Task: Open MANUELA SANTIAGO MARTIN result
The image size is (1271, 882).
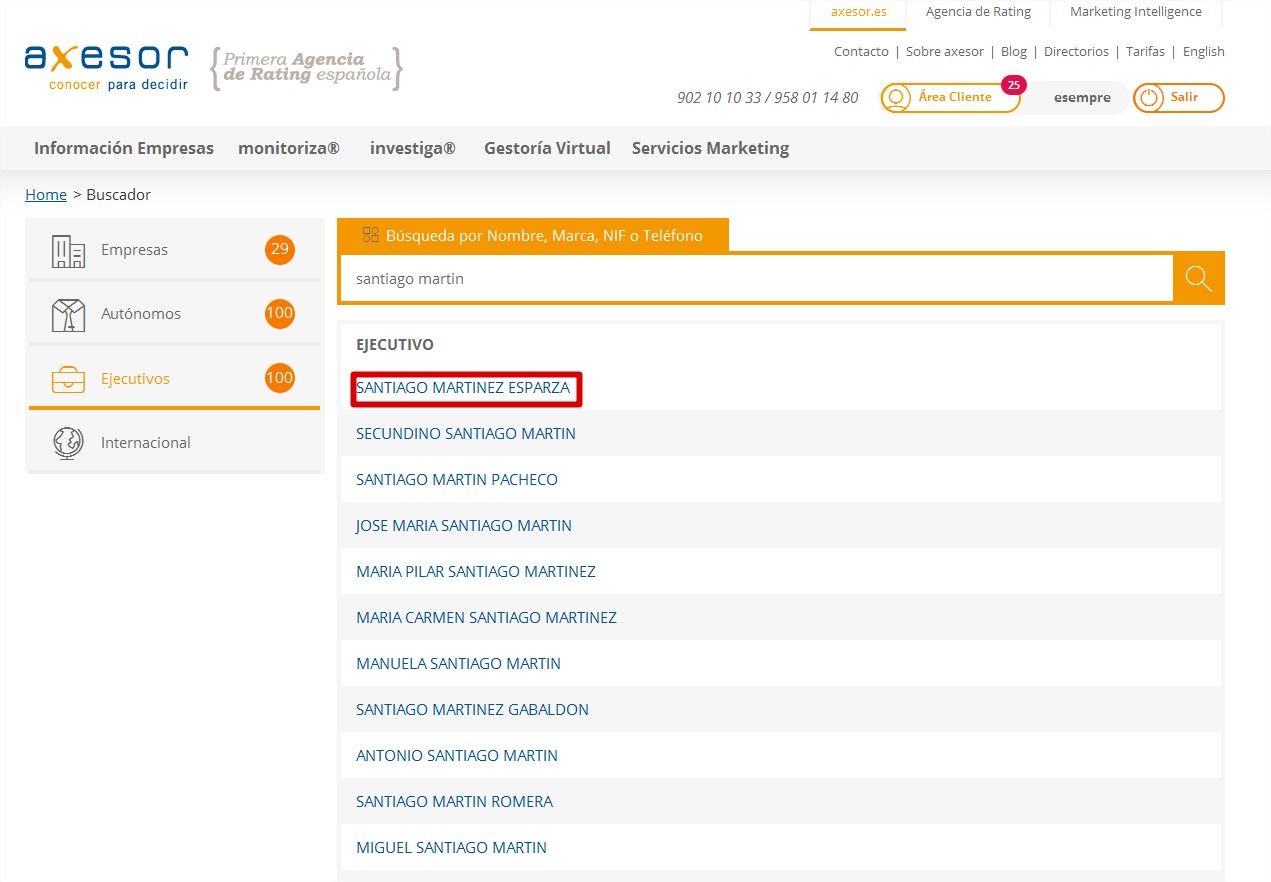Action: point(458,664)
